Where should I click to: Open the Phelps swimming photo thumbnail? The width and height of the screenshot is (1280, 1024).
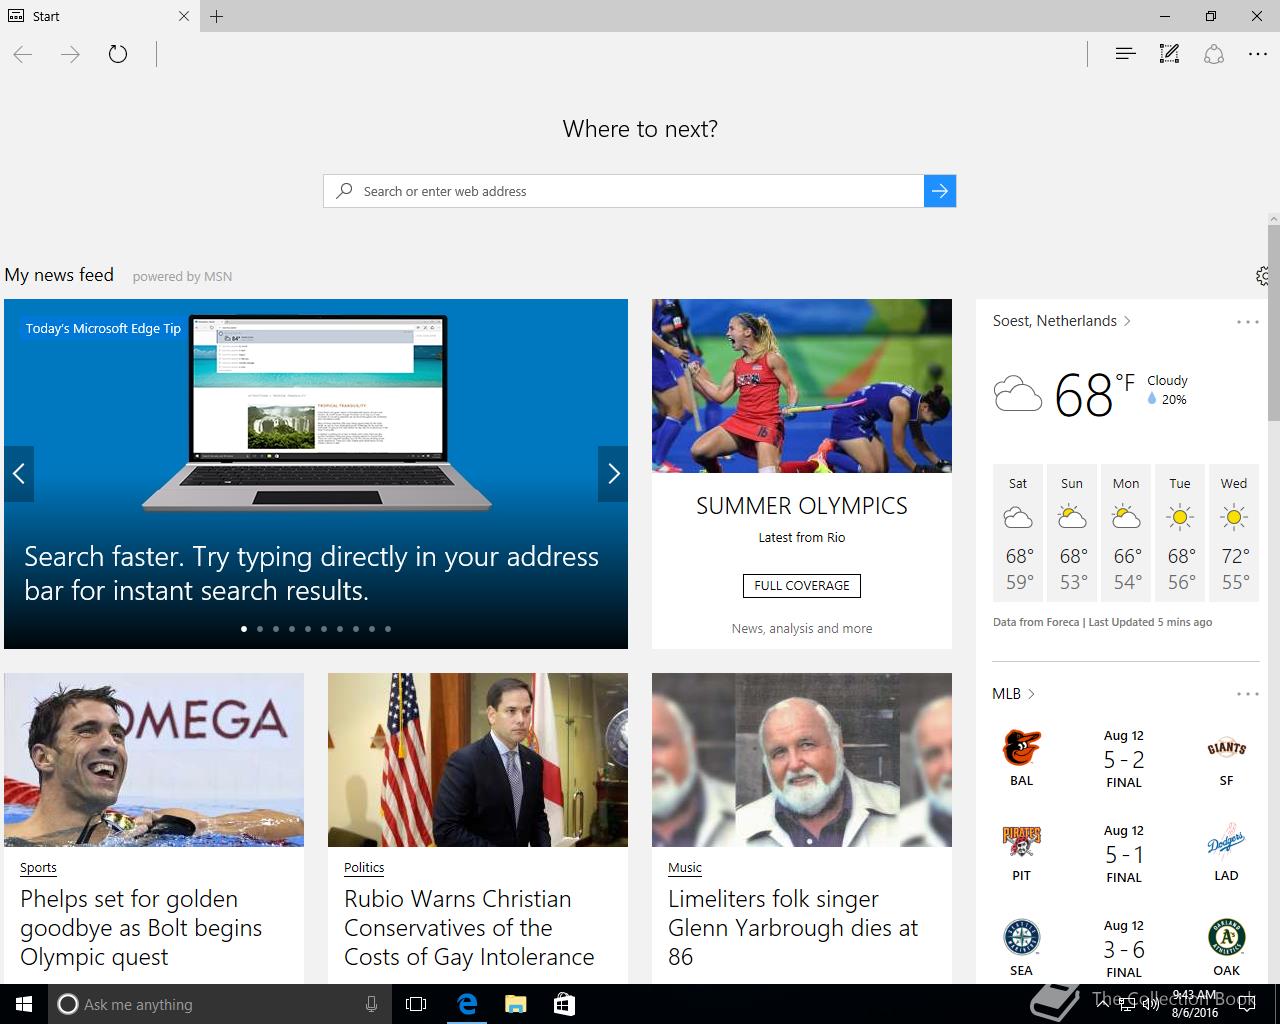point(154,760)
